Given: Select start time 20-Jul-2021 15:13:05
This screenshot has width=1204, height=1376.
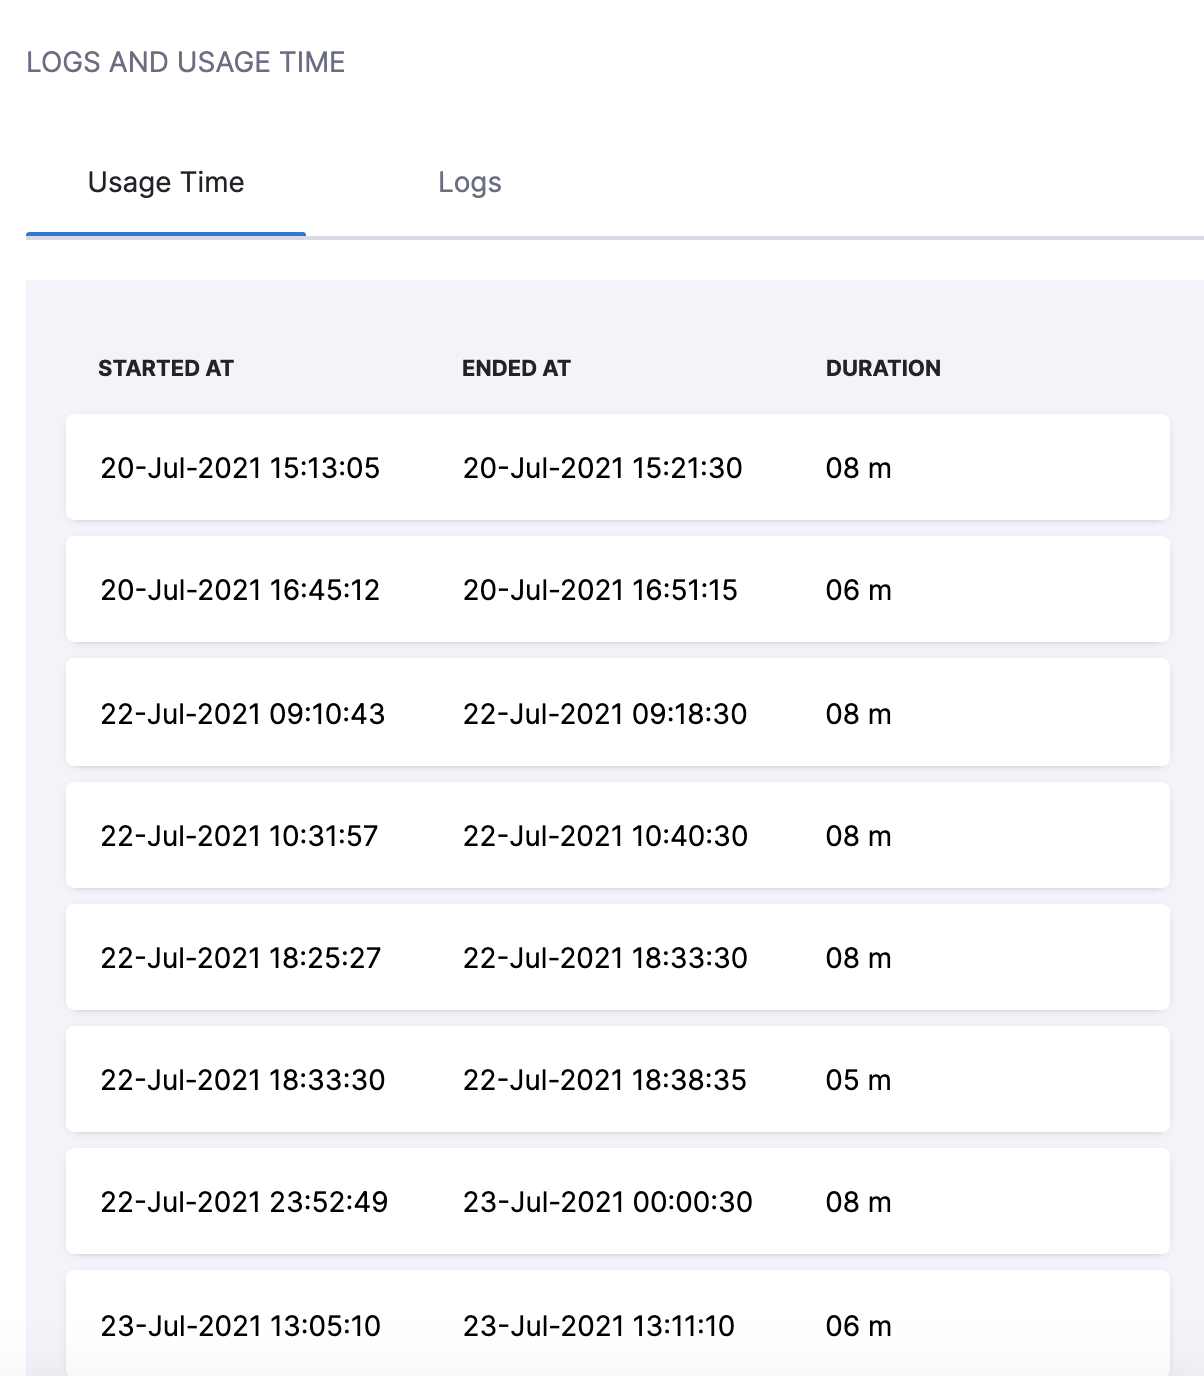Looking at the screenshot, I should pyautogui.click(x=240, y=468).
